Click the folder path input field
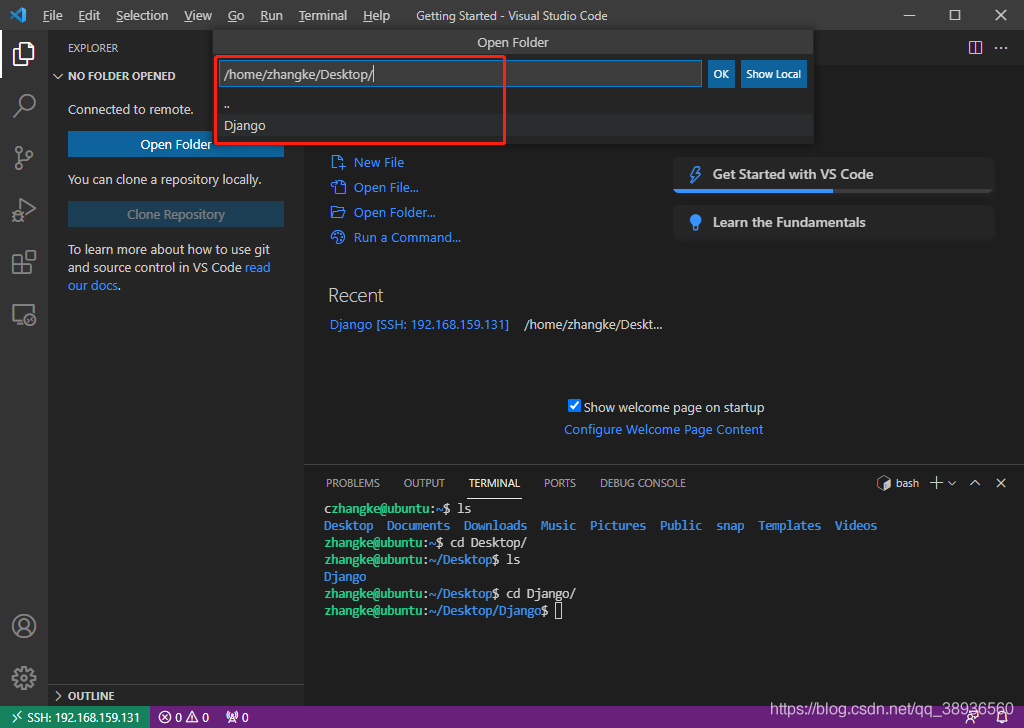 [x=460, y=74]
